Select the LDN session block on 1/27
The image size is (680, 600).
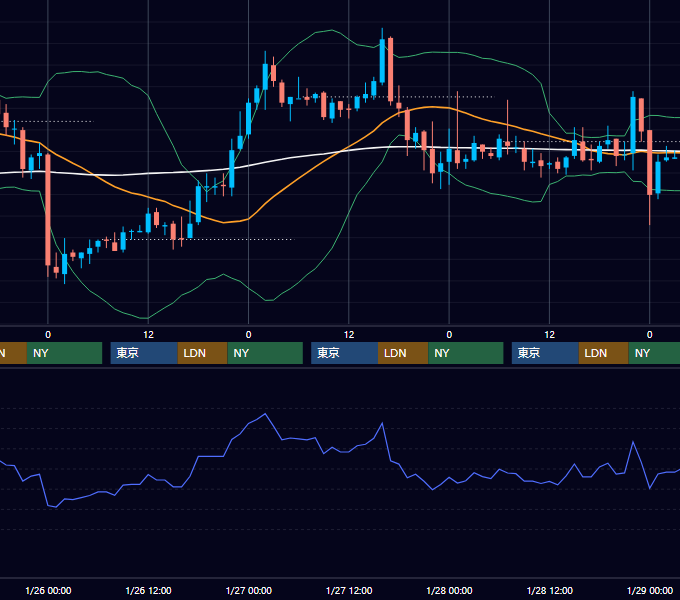click(403, 353)
